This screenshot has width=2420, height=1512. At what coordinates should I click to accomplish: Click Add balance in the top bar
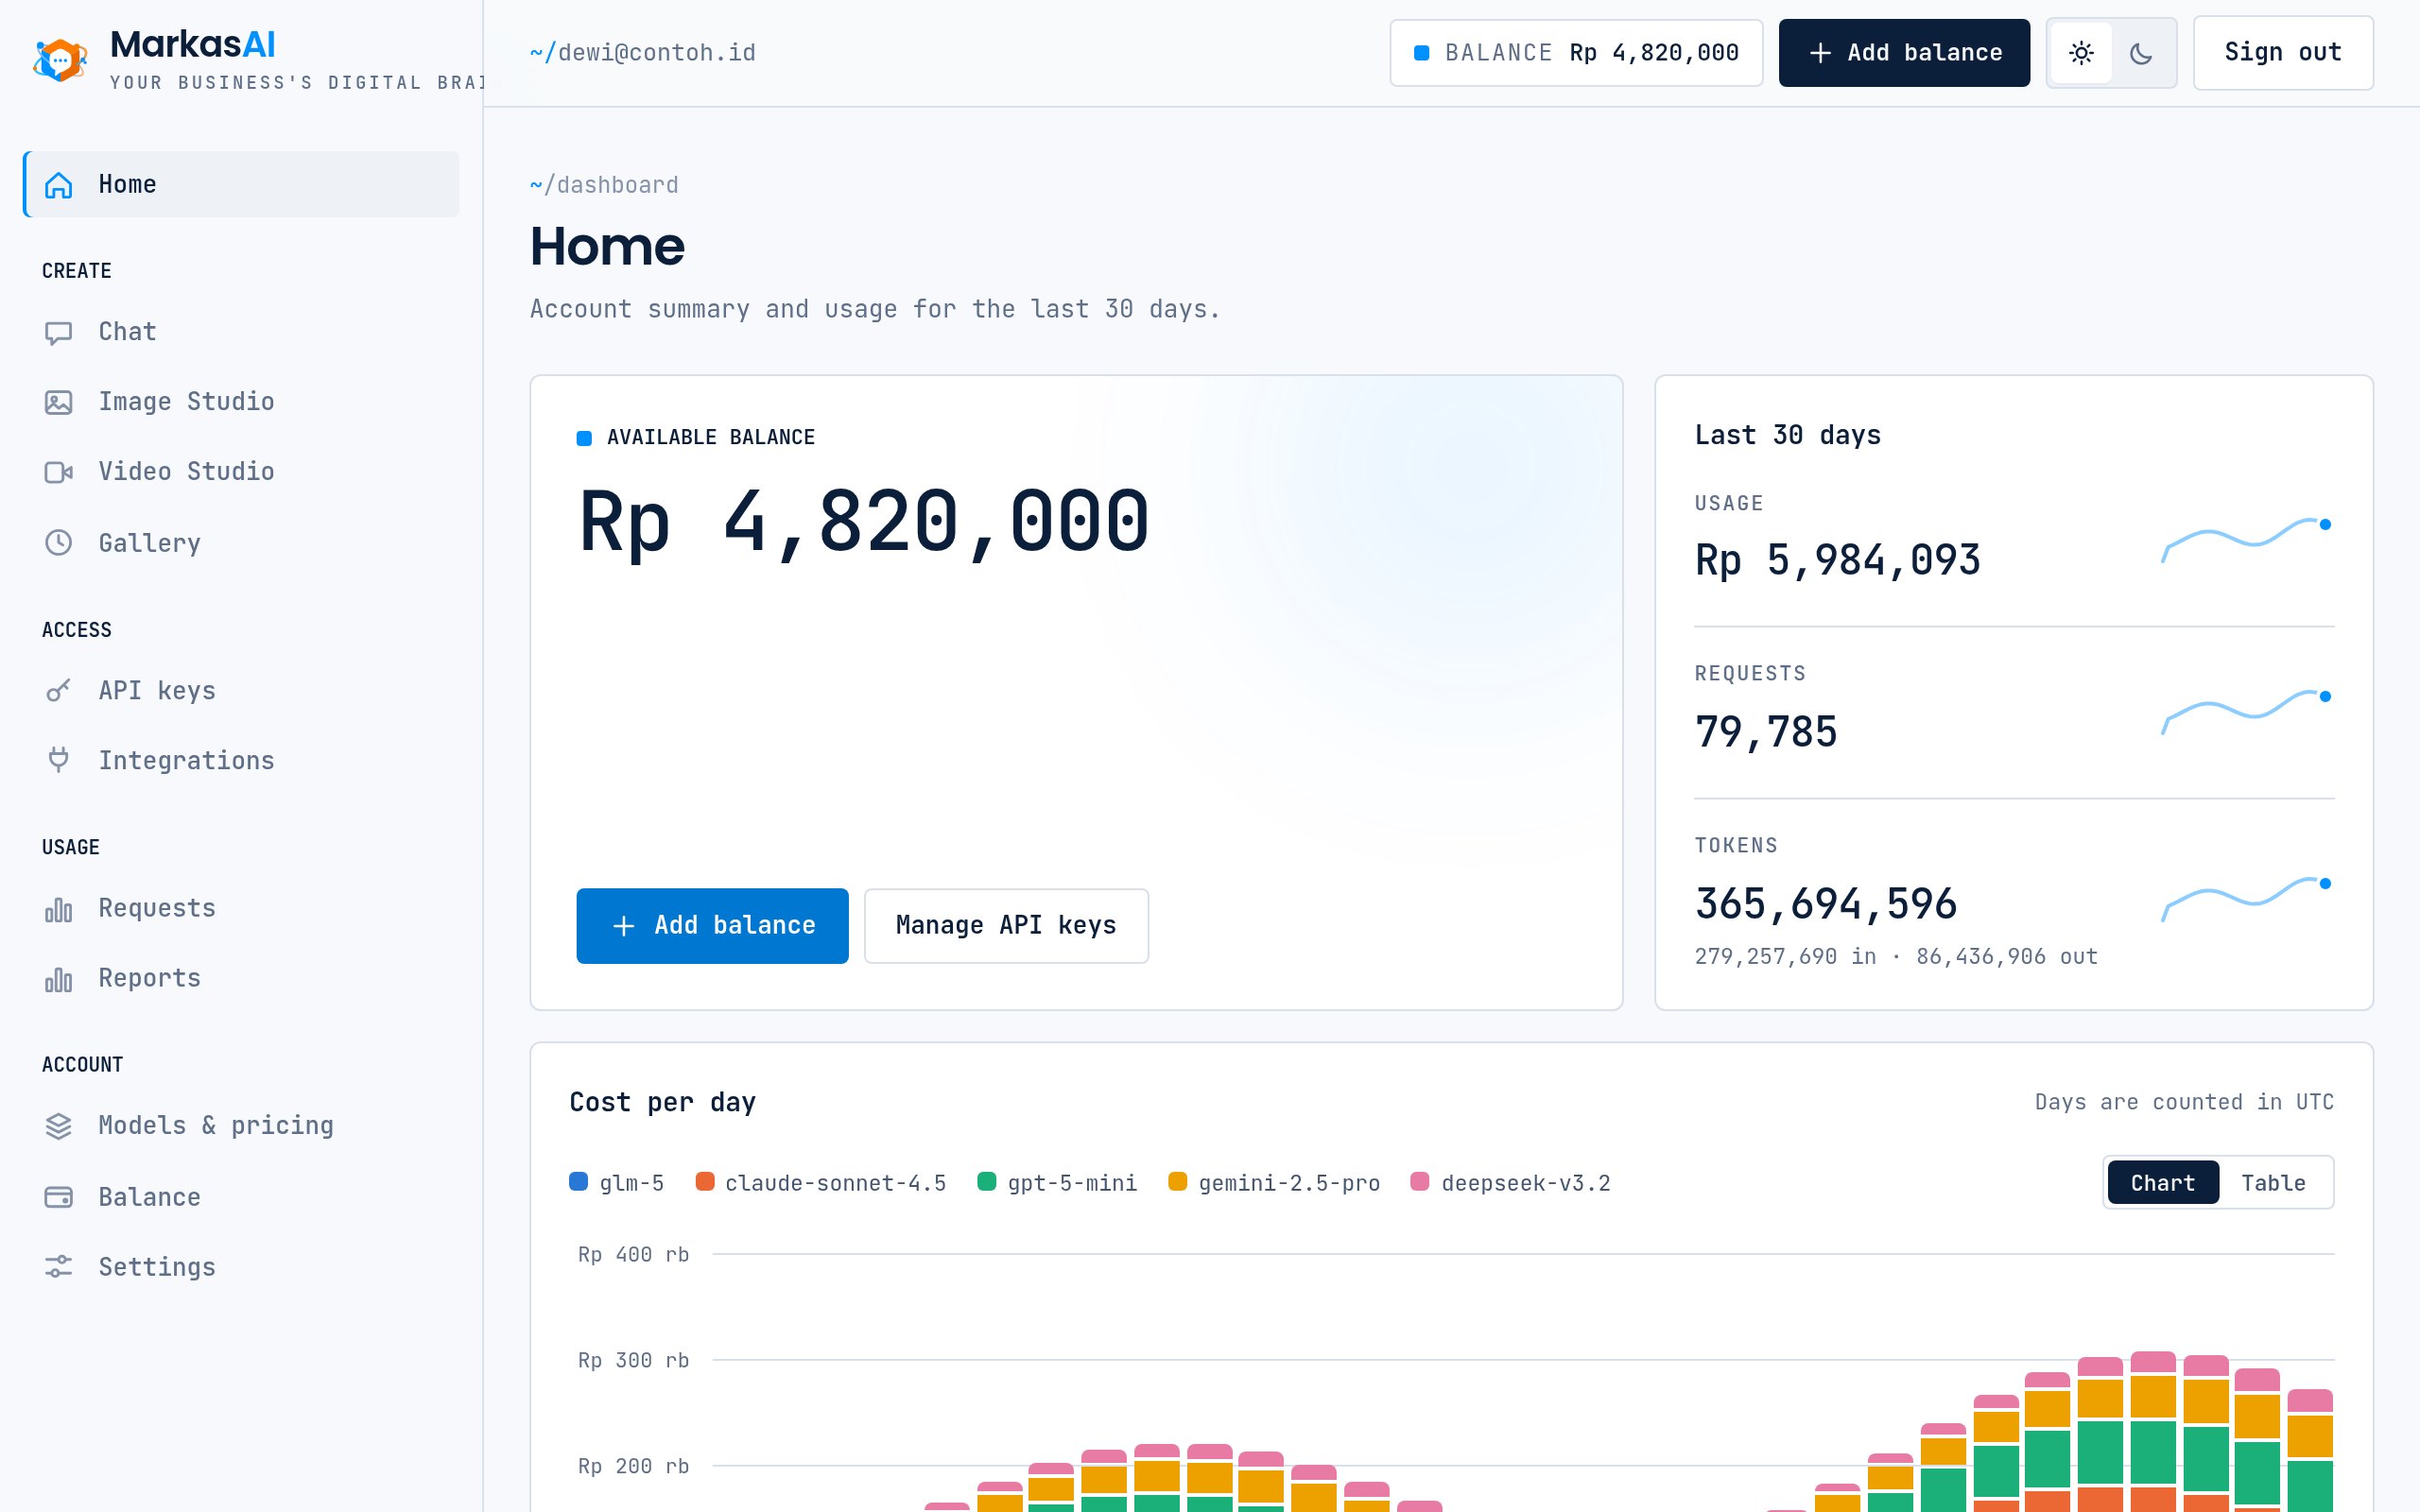(1904, 53)
